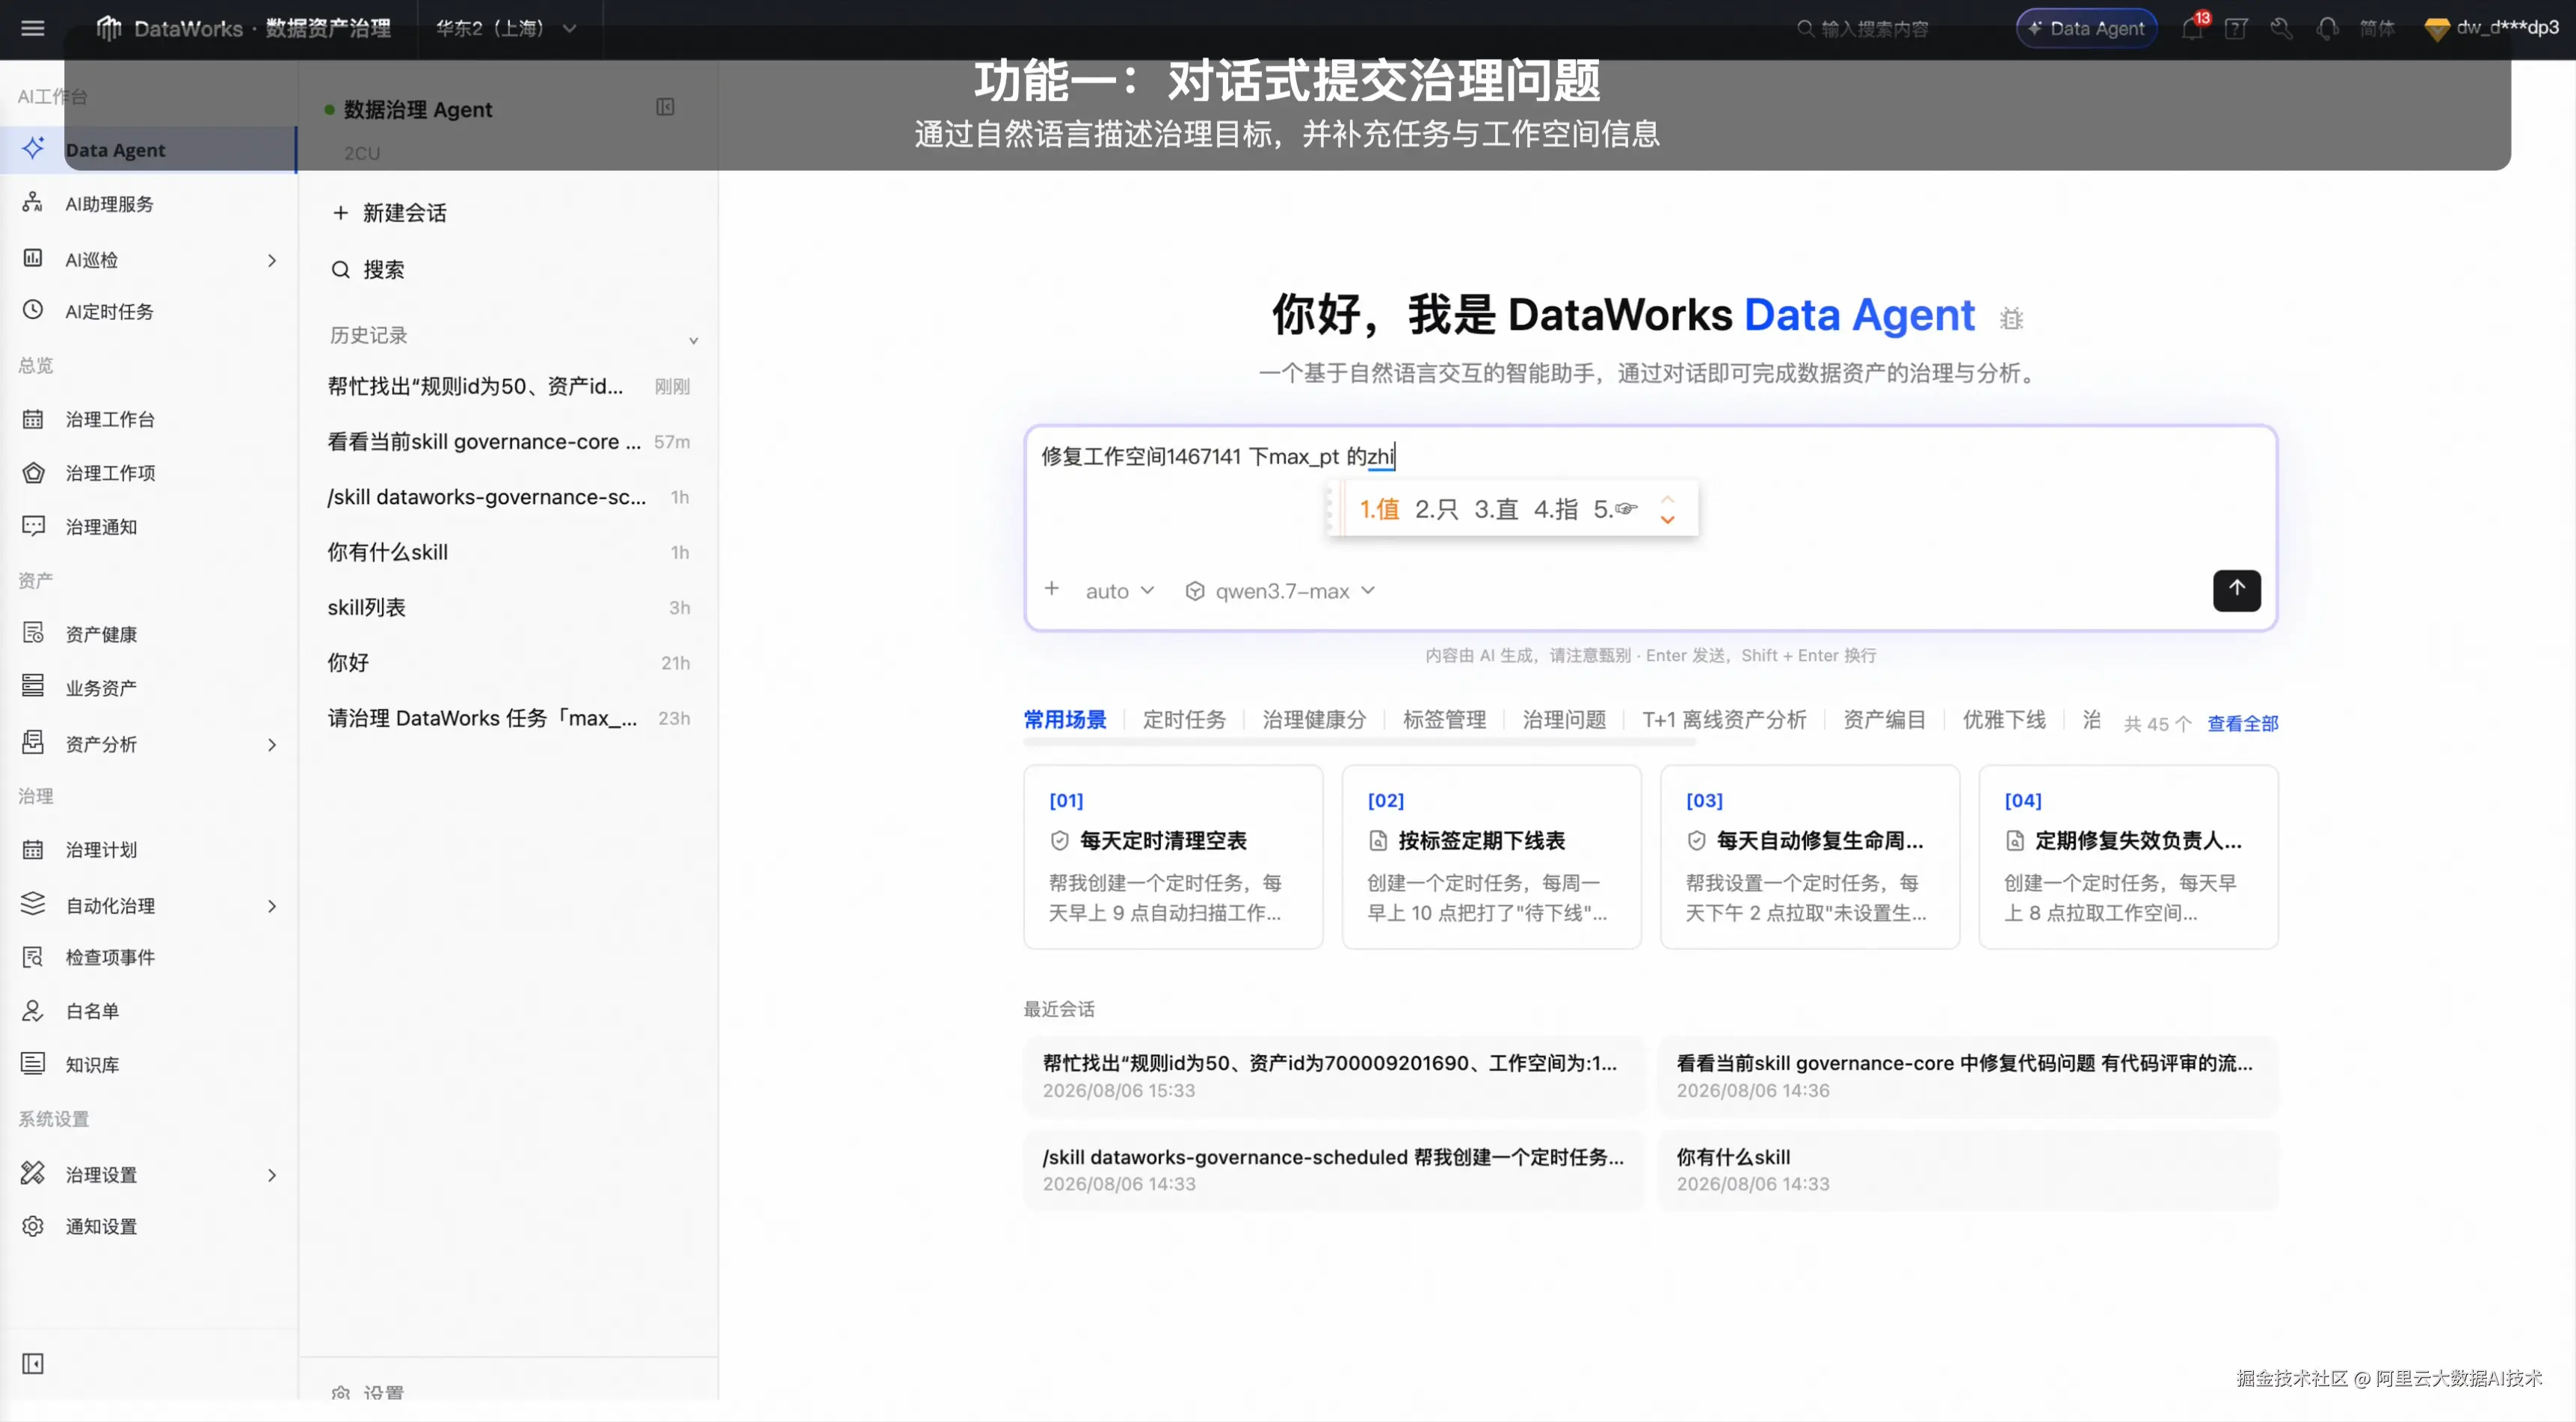The width and height of the screenshot is (2576, 1422).
Task: Send the message with the arrow button
Action: pyautogui.click(x=2236, y=590)
